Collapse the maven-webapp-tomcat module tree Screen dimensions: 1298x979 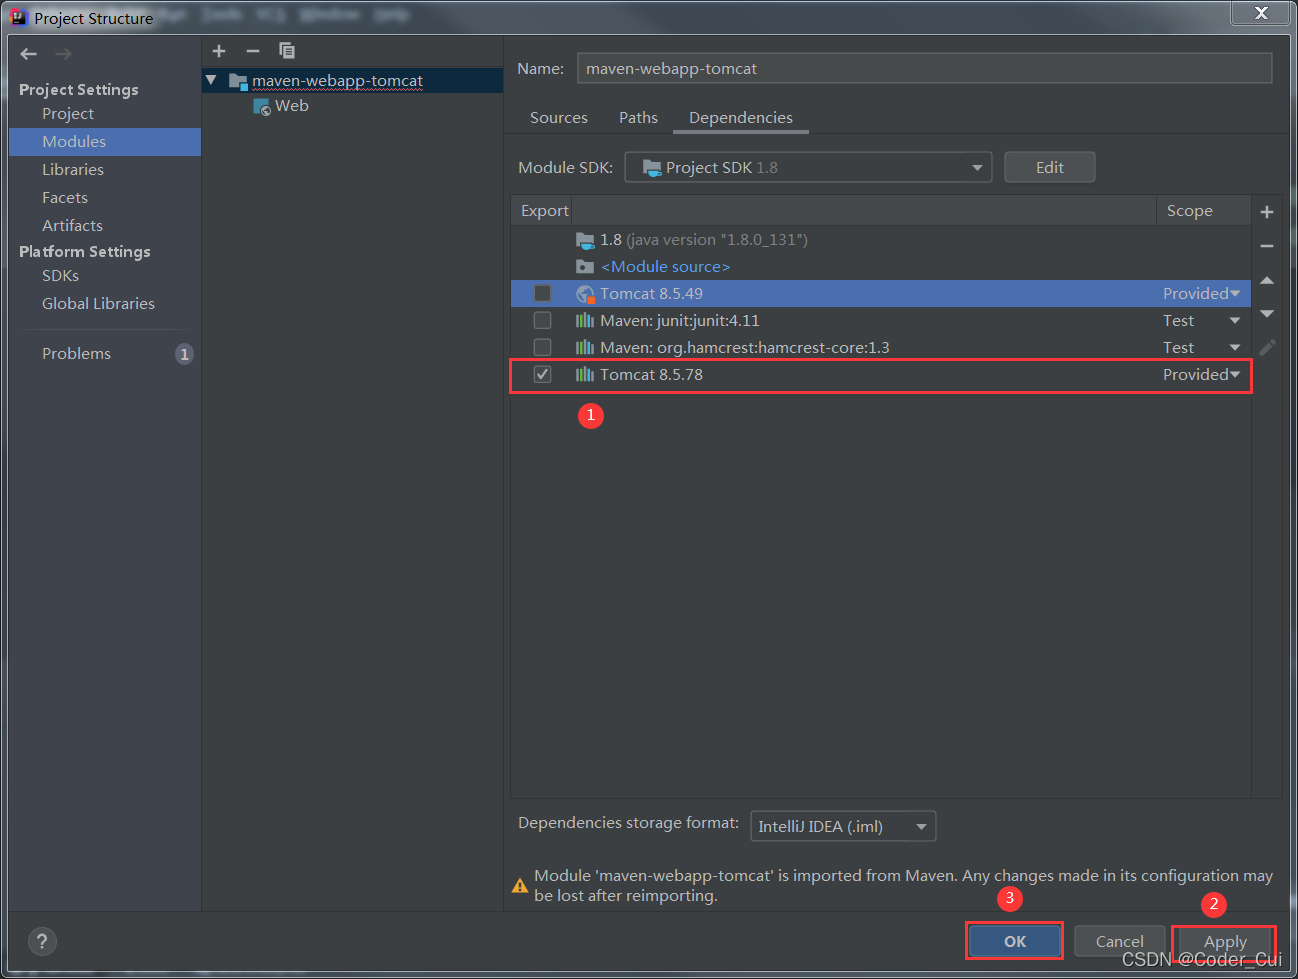click(211, 80)
